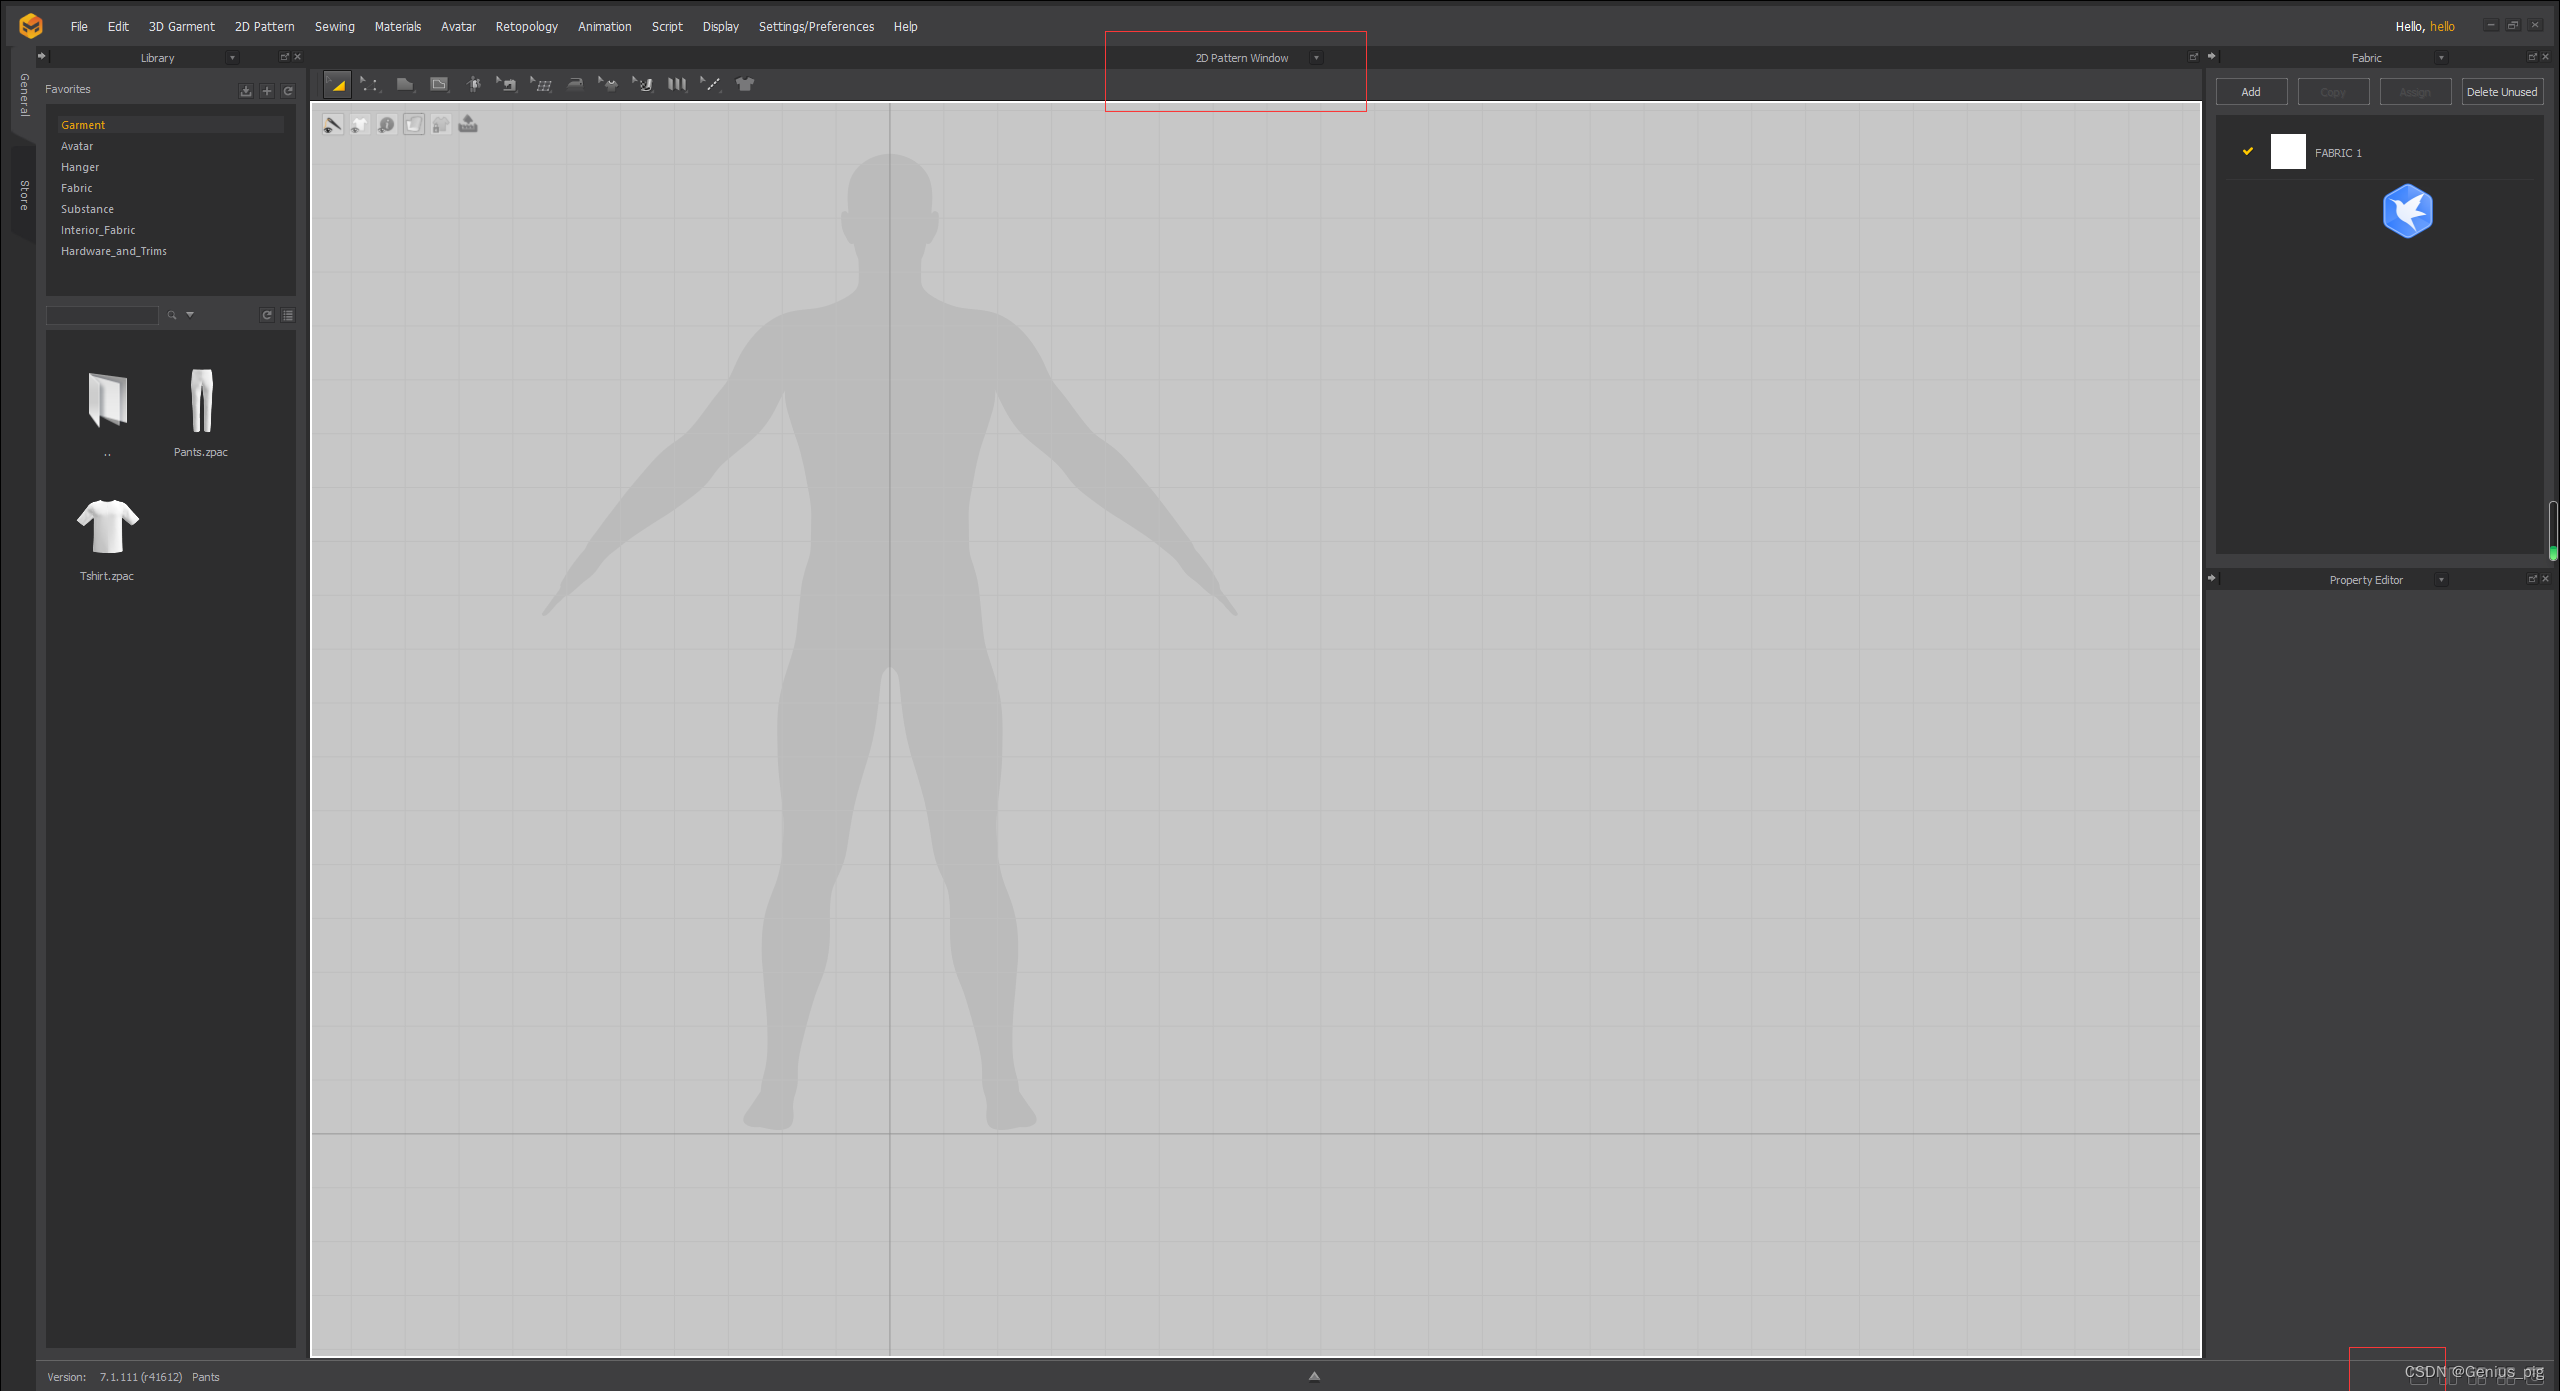Click the Library search input field

102,315
